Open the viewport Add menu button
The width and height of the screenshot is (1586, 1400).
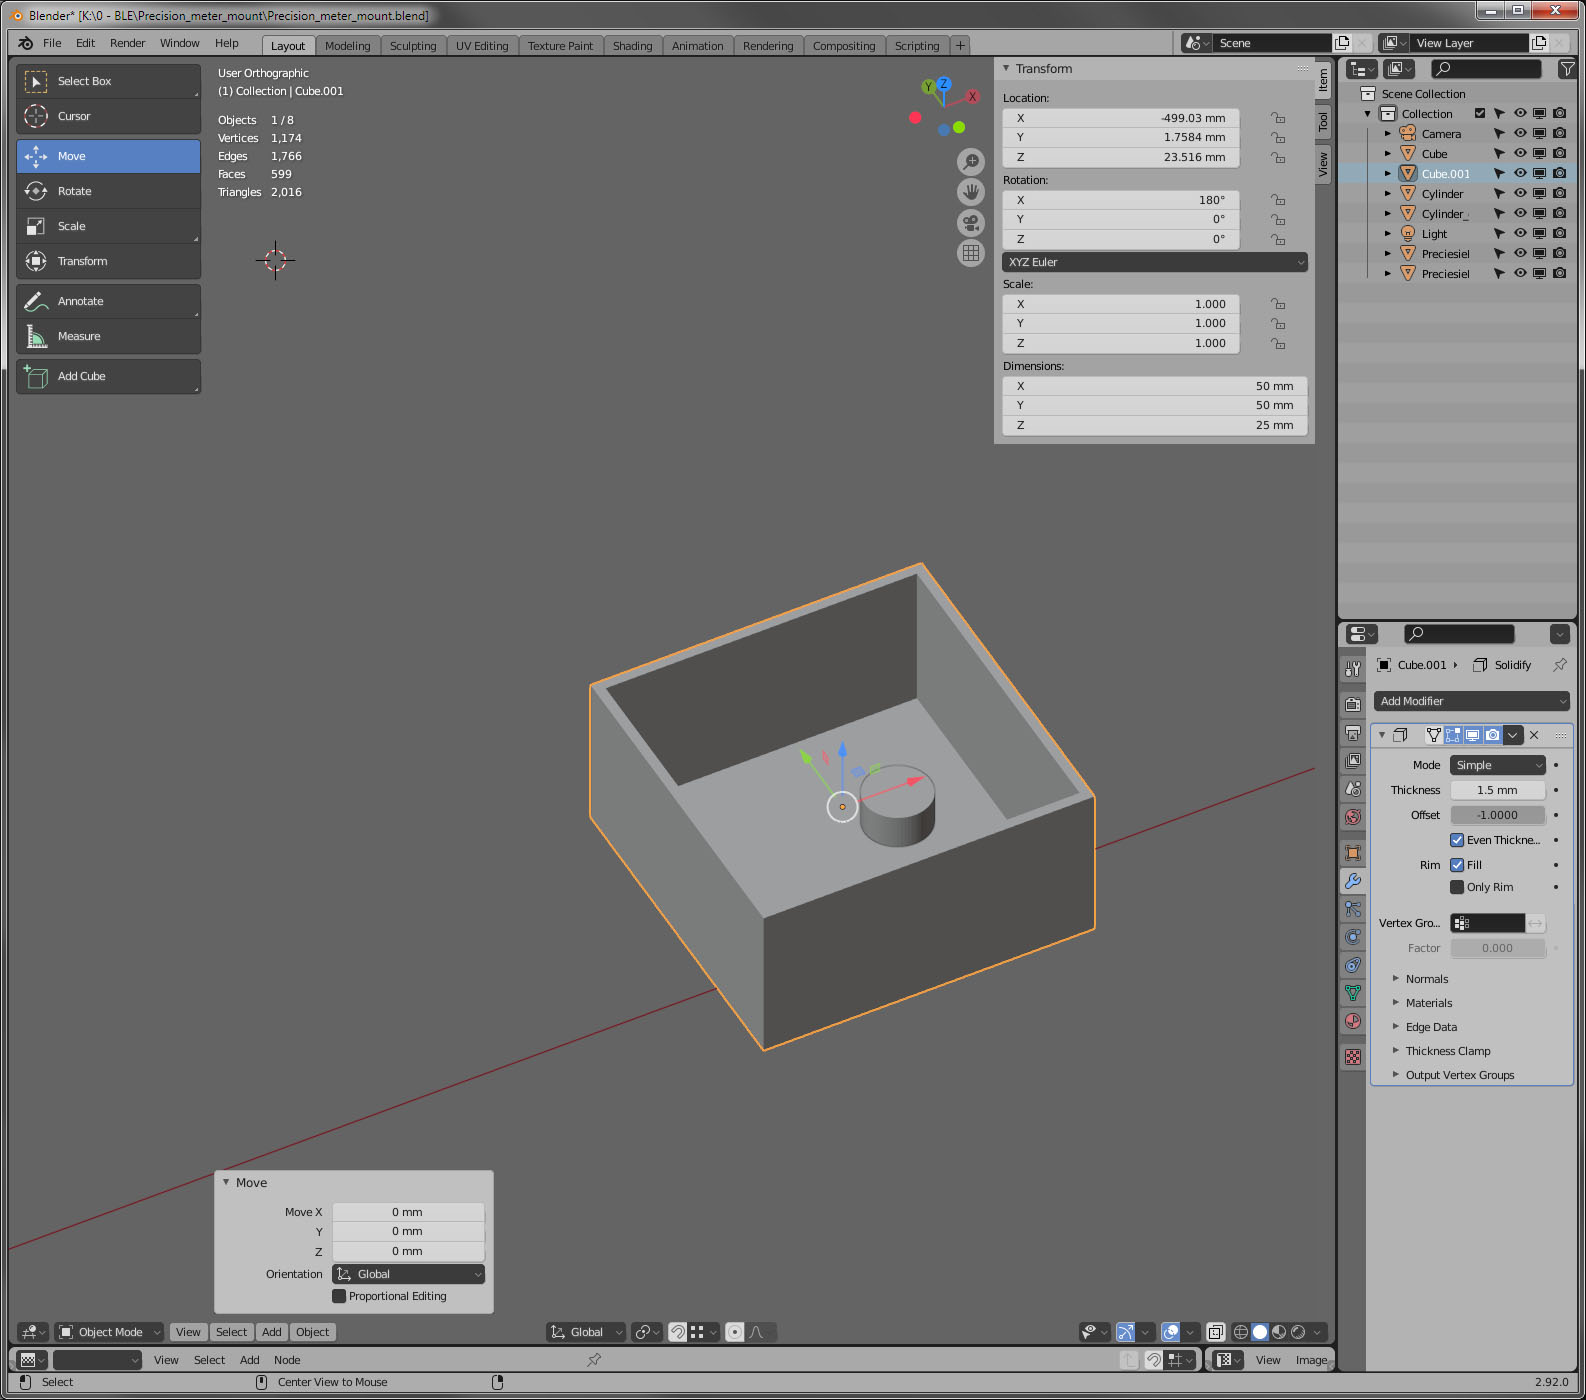coord(271,1332)
